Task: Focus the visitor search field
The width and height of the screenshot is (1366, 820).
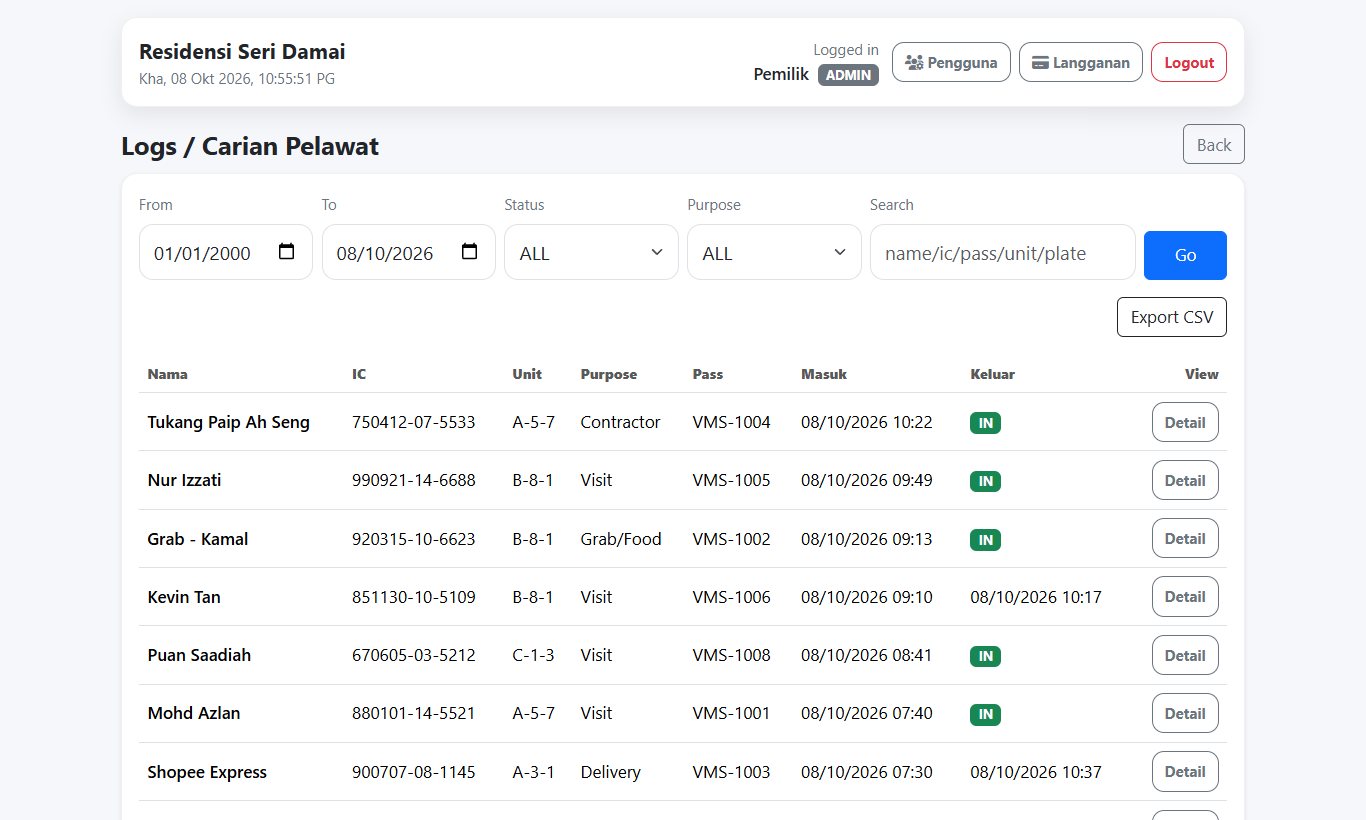Action: point(1003,252)
